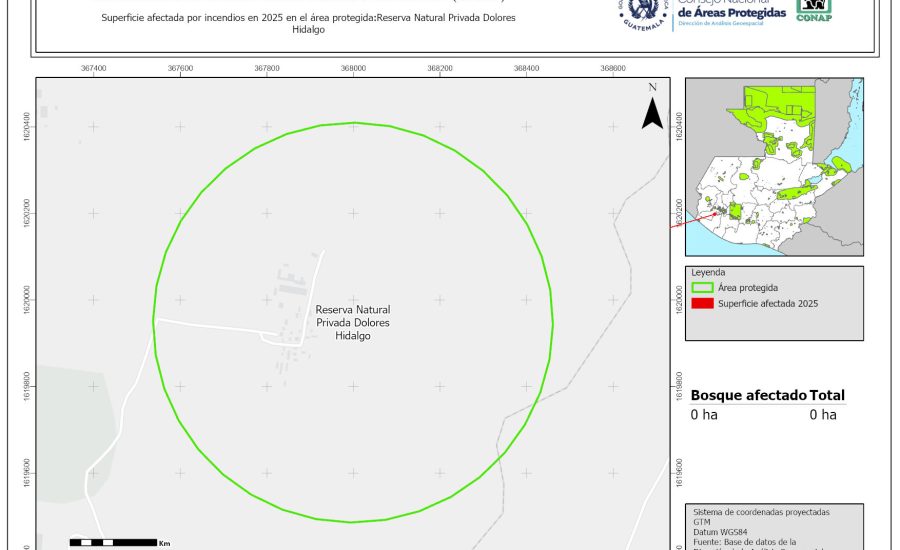Click the Bosque afectado column heading

point(748,395)
